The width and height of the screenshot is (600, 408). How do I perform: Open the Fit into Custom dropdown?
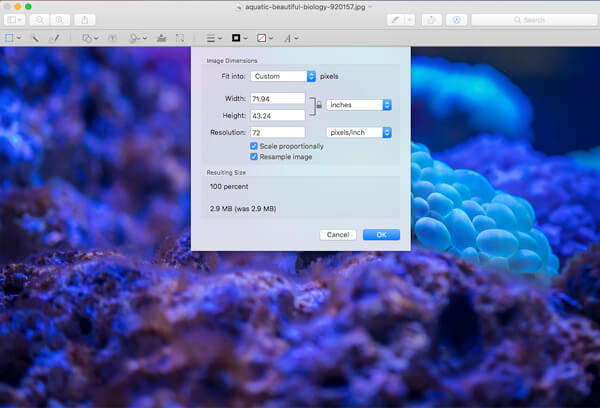point(283,76)
